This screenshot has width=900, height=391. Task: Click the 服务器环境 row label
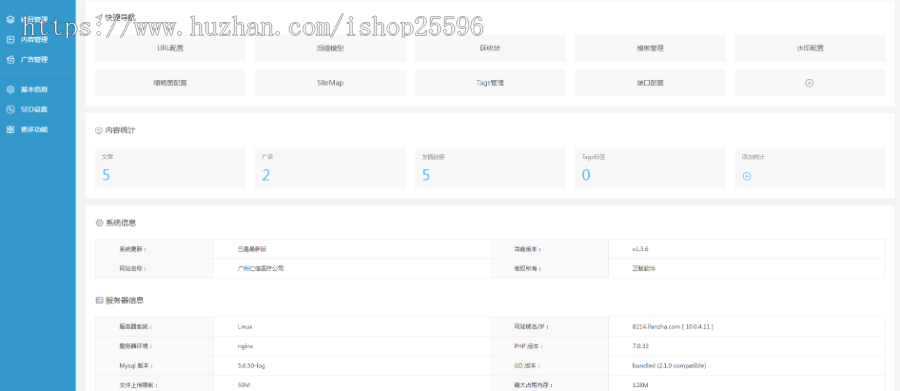(x=135, y=346)
